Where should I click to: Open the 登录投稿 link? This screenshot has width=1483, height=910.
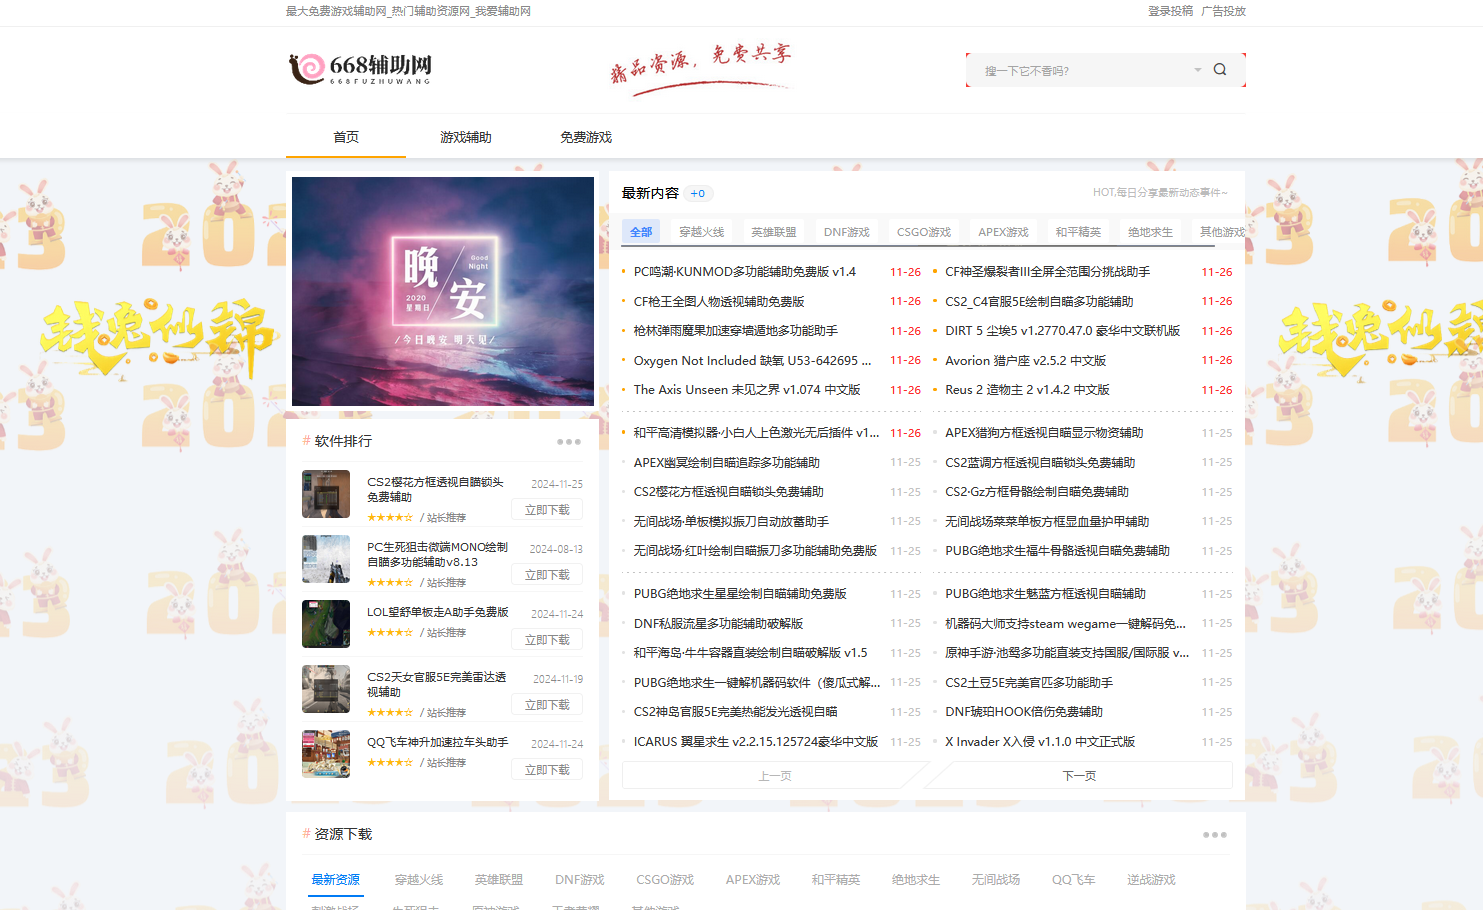click(1170, 11)
